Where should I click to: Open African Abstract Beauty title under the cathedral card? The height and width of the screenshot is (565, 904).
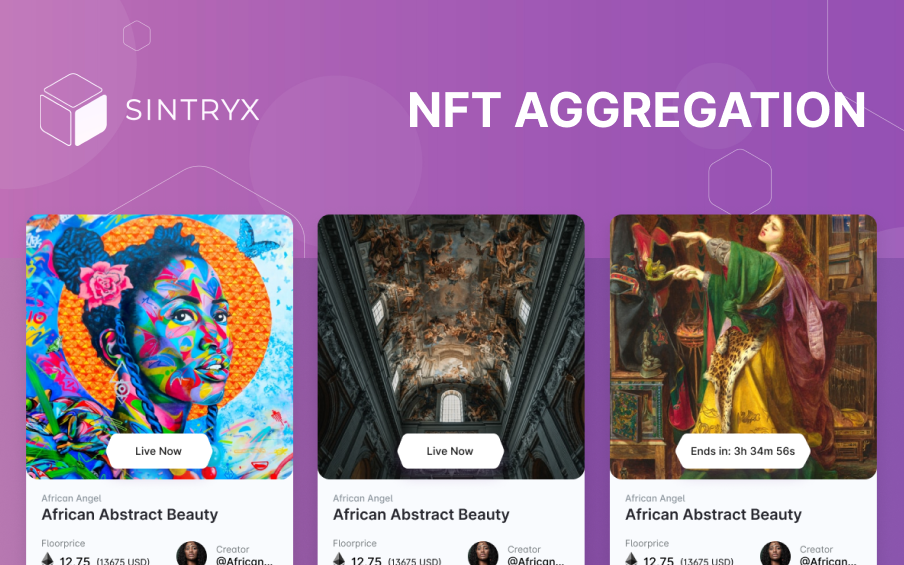pos(421,514)
